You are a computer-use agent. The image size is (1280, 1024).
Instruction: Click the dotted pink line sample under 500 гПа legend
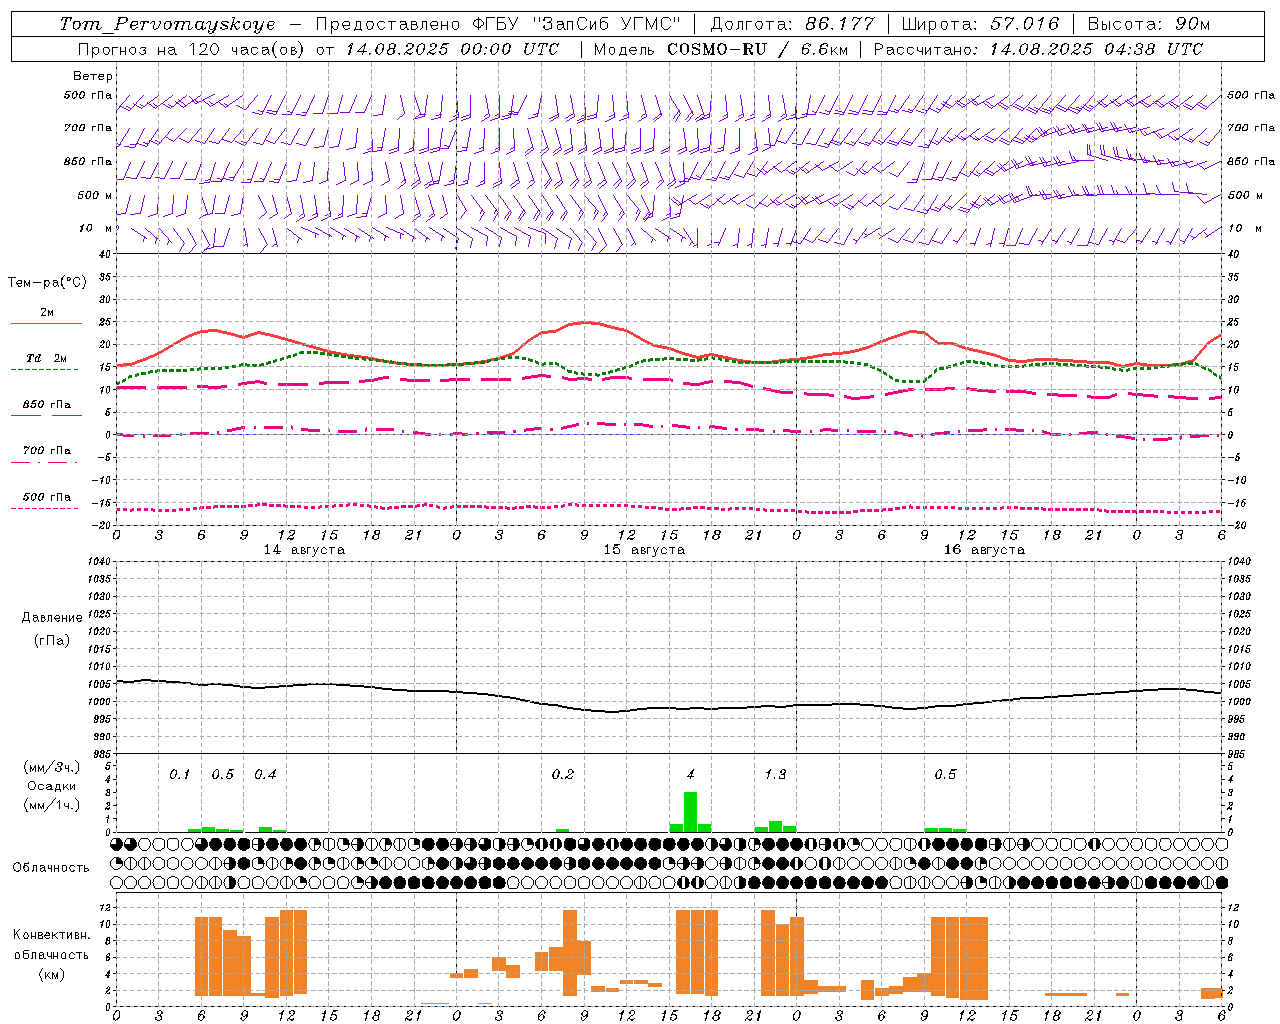pos(44,508)
